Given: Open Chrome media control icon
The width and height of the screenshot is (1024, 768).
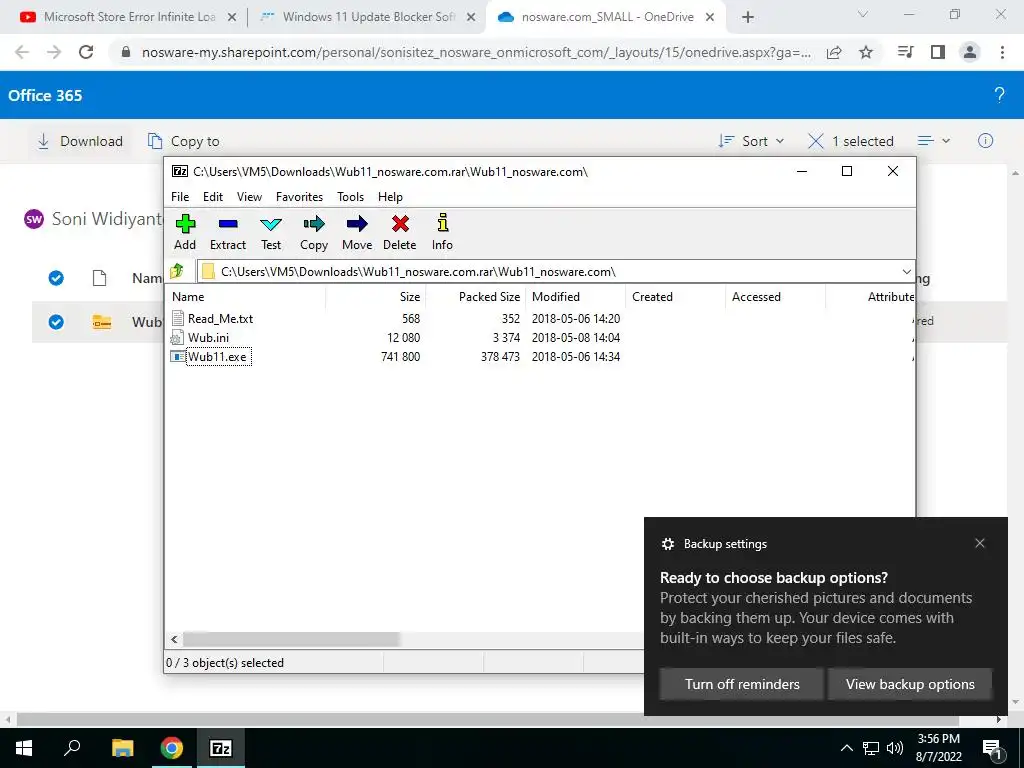Looking at the screenshot, I should tap(905, 52).
